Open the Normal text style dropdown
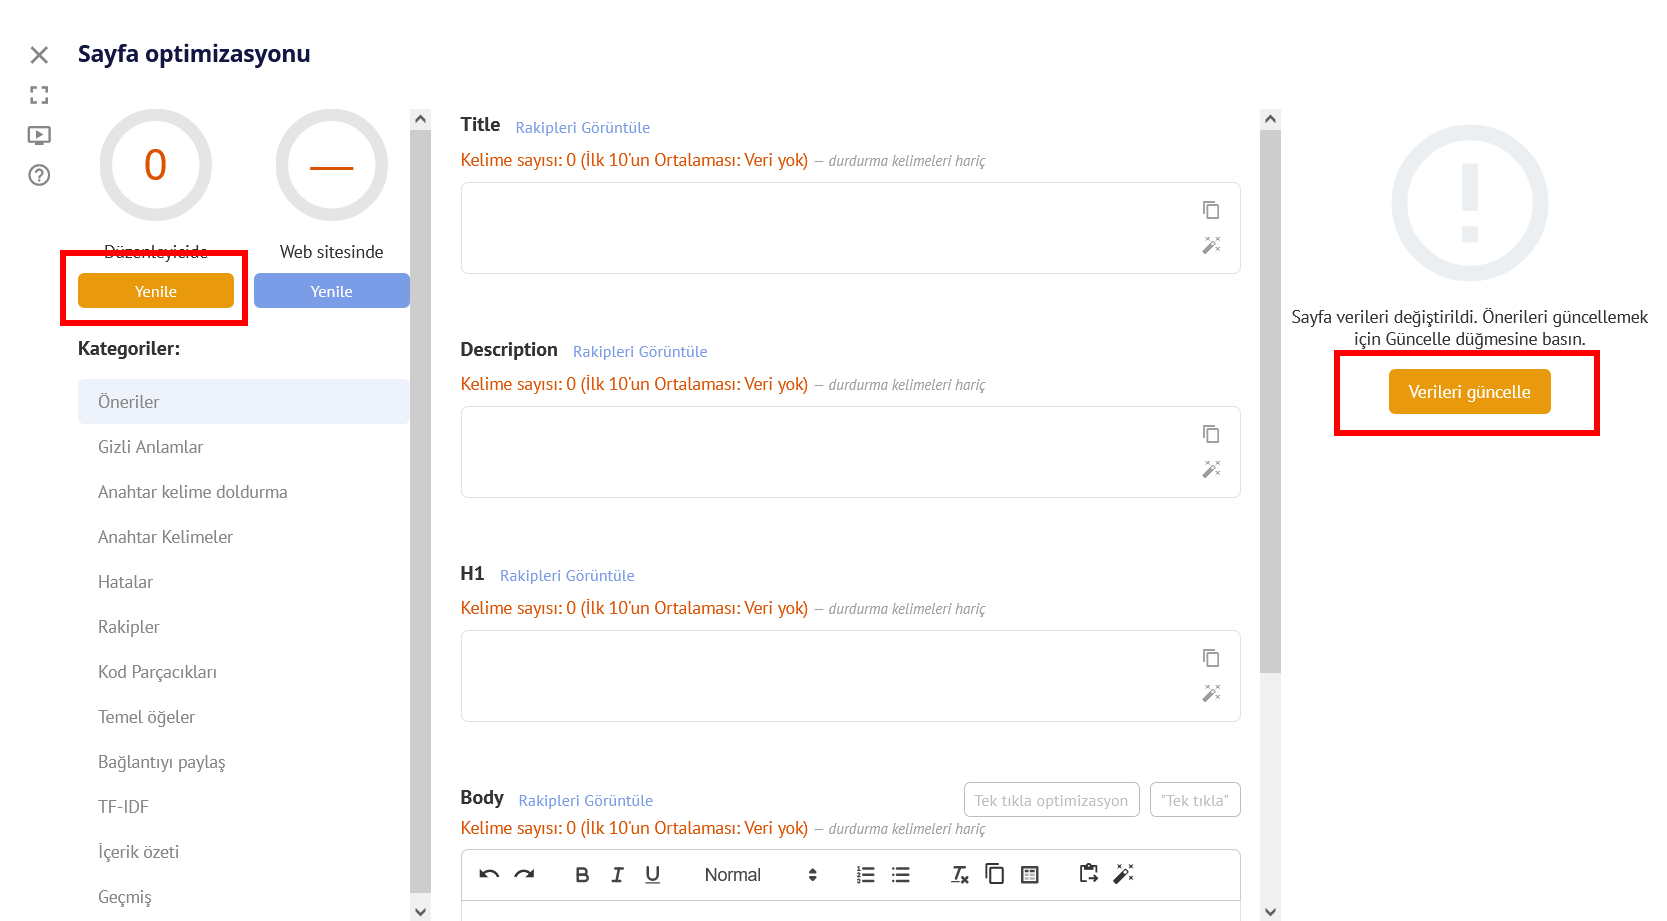 [x=760, y=875]
